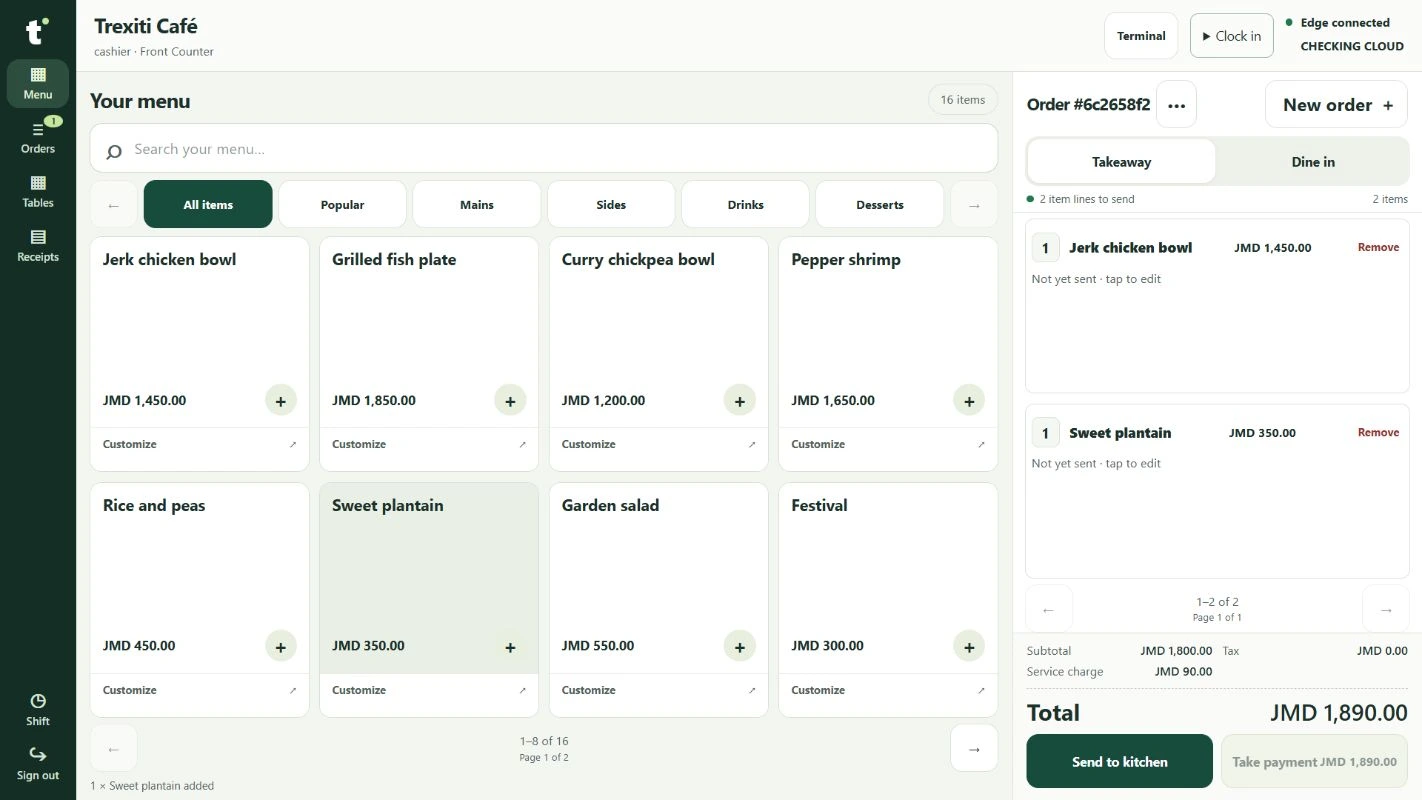Add Jerk chicken bowl with plus button
Image resolution: width=1422 pixels, height=800 pixels.
[x=280, y=400]
